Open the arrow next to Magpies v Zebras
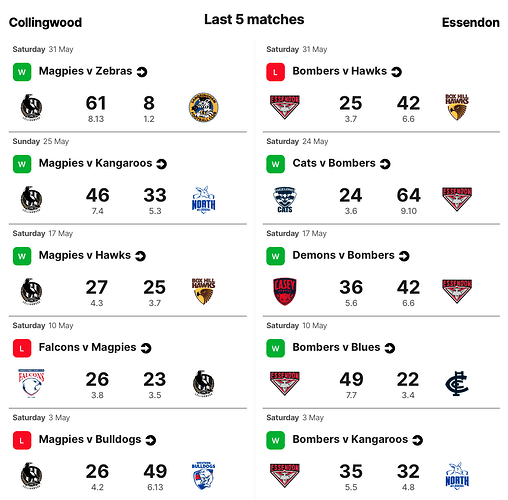 pos(142,72)
